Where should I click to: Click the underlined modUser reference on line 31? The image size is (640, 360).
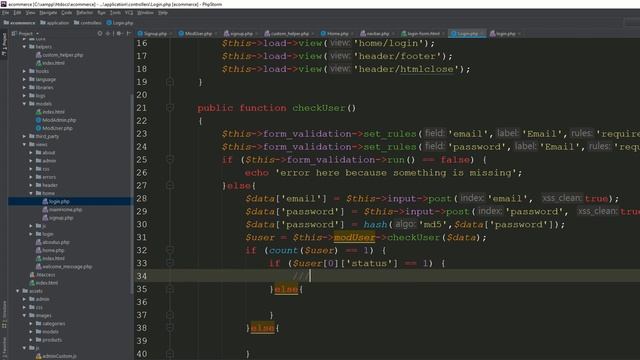pyautogui.click(x=354, y=238)
